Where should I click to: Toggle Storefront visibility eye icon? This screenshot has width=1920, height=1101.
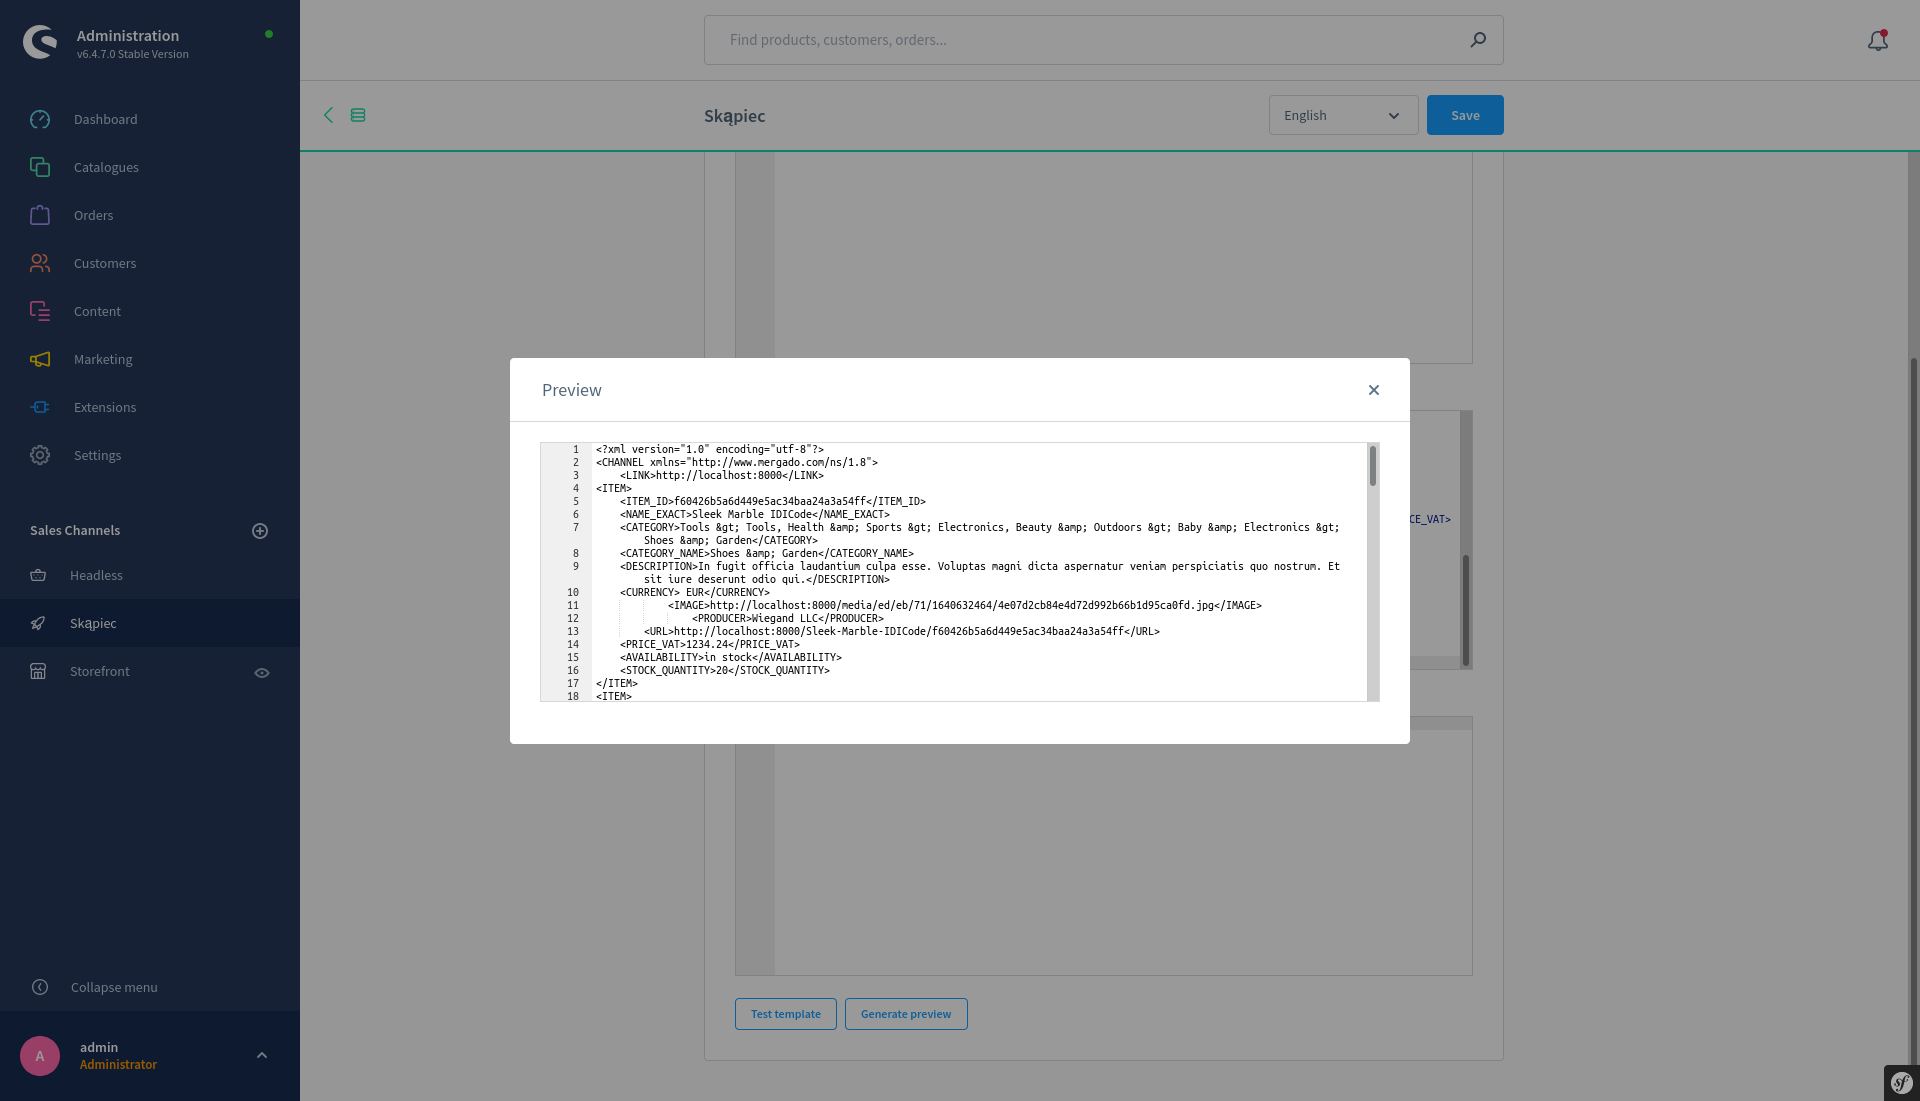pos(261,672)
